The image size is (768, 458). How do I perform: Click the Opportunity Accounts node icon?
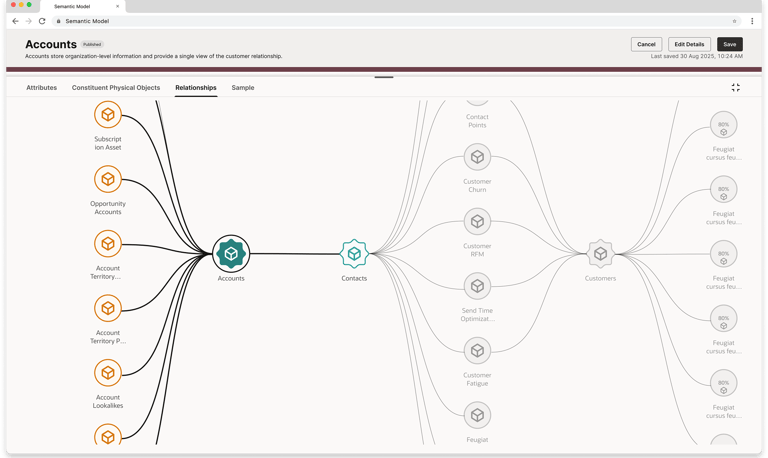(x=108, y=179)
